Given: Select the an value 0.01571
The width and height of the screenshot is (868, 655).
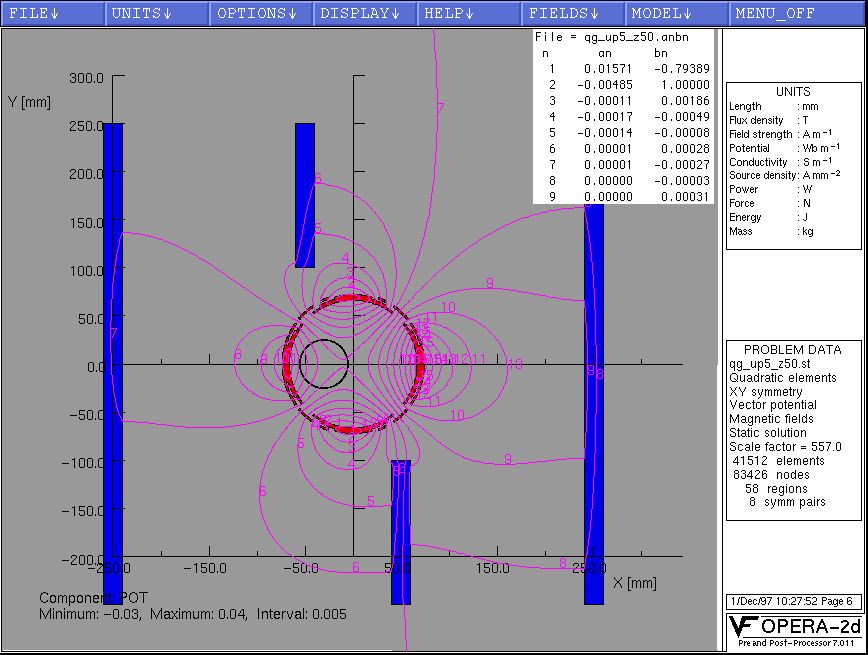Looking at the screenshot, I should point(608,69).
